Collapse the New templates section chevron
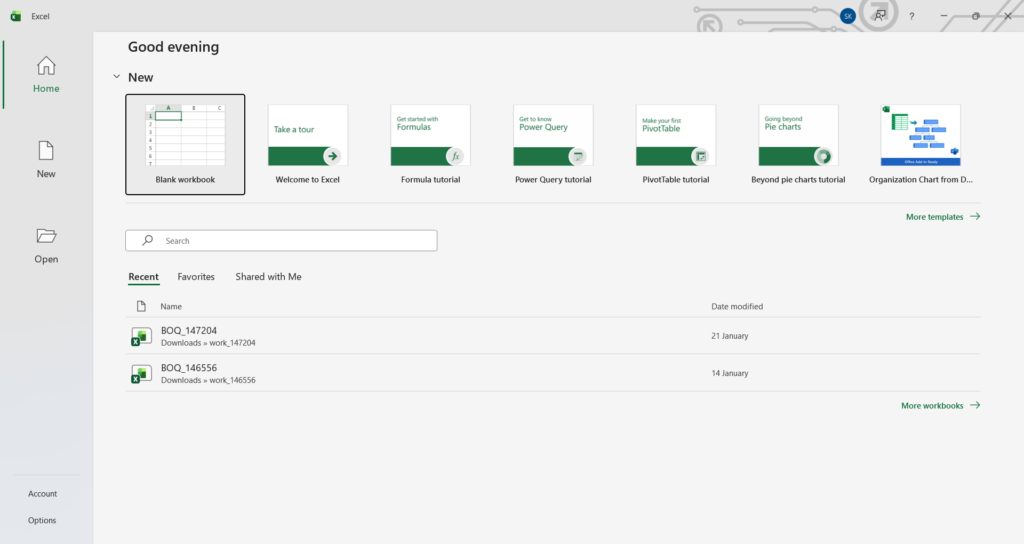Viewport: 1024px width, 544px height. (x=117, y=77)
